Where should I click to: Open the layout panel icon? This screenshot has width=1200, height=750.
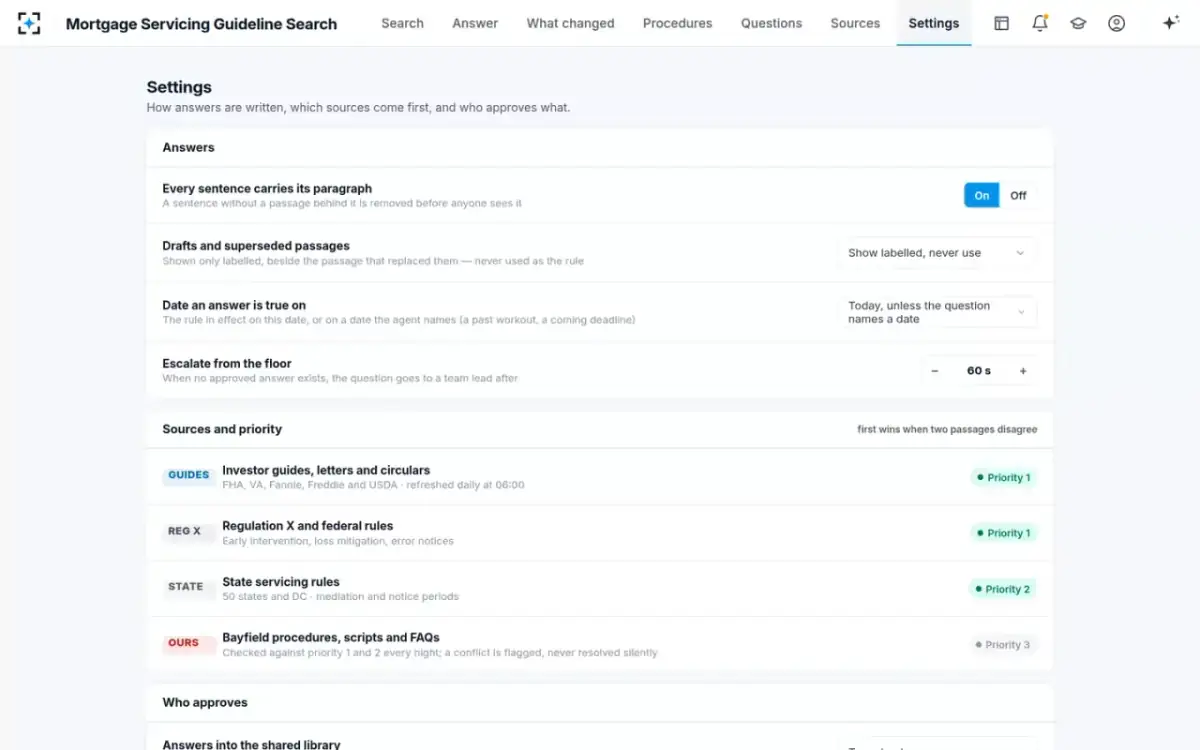tap(1001, 23)
